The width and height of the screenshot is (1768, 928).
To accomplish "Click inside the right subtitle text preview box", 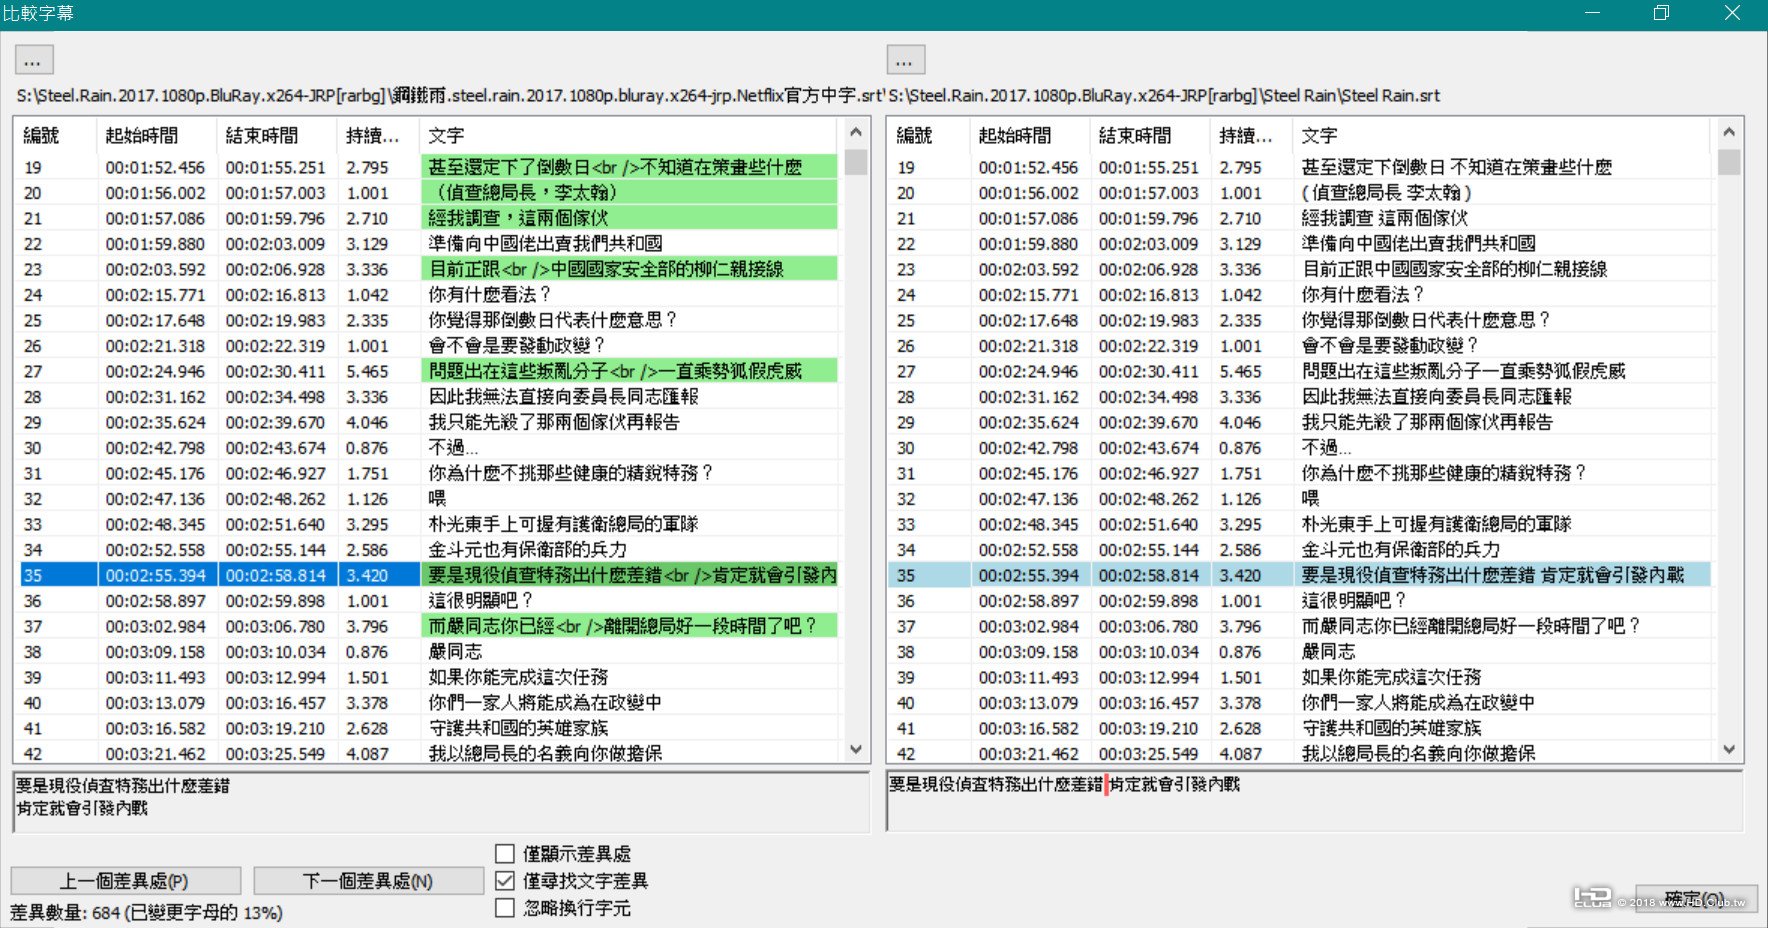I will tap(1315, 802).
